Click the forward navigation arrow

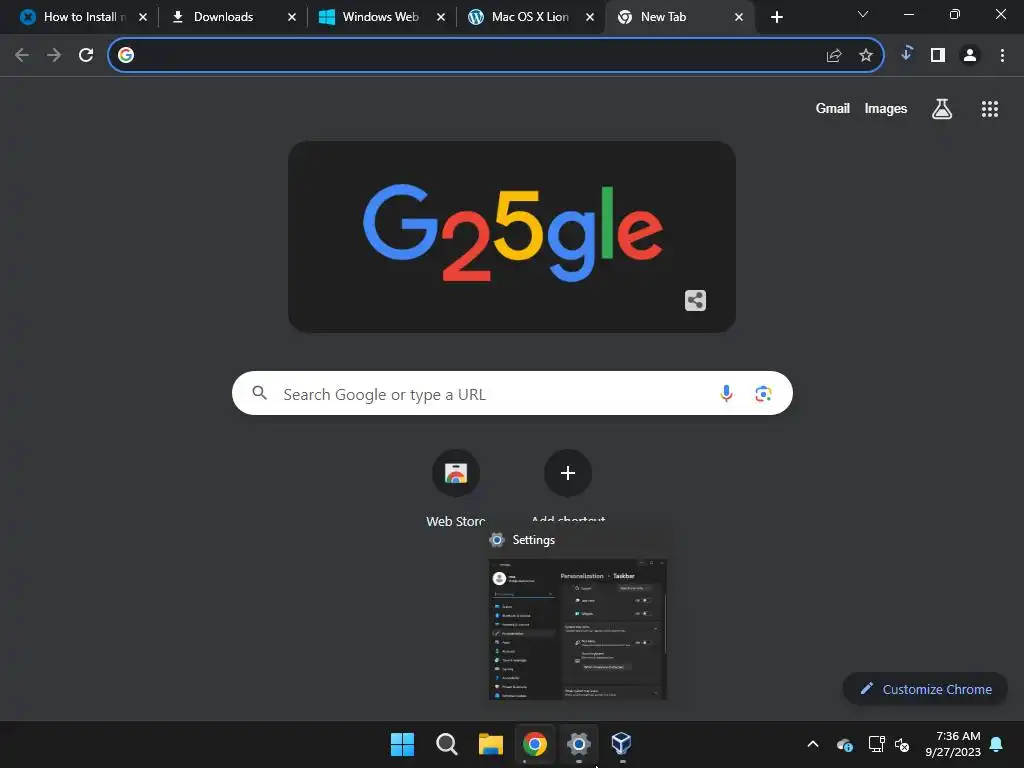coord(54,55)
